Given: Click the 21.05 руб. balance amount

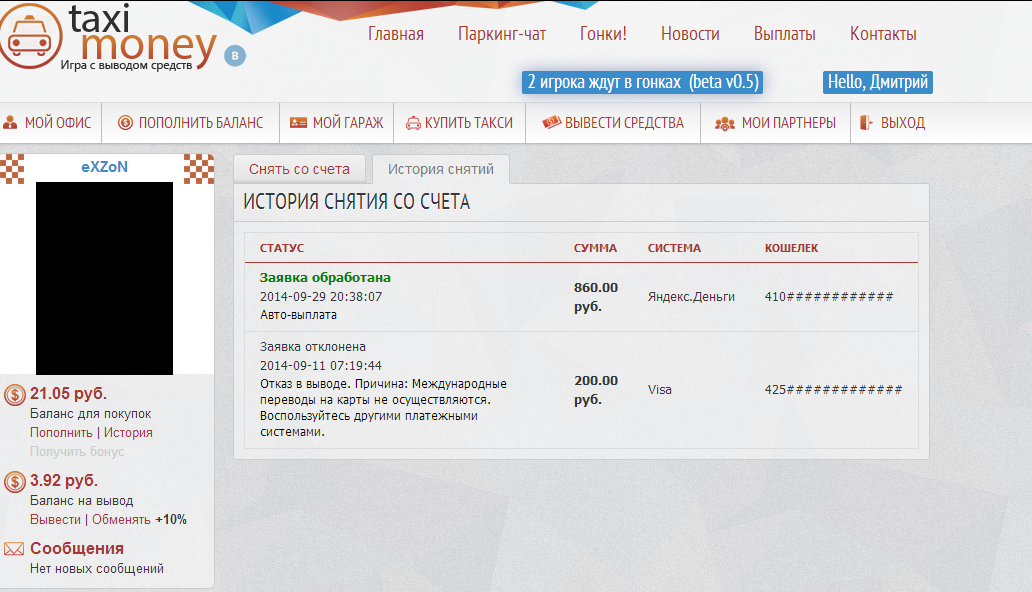Looking at the screenshot, I should (68, 394).
